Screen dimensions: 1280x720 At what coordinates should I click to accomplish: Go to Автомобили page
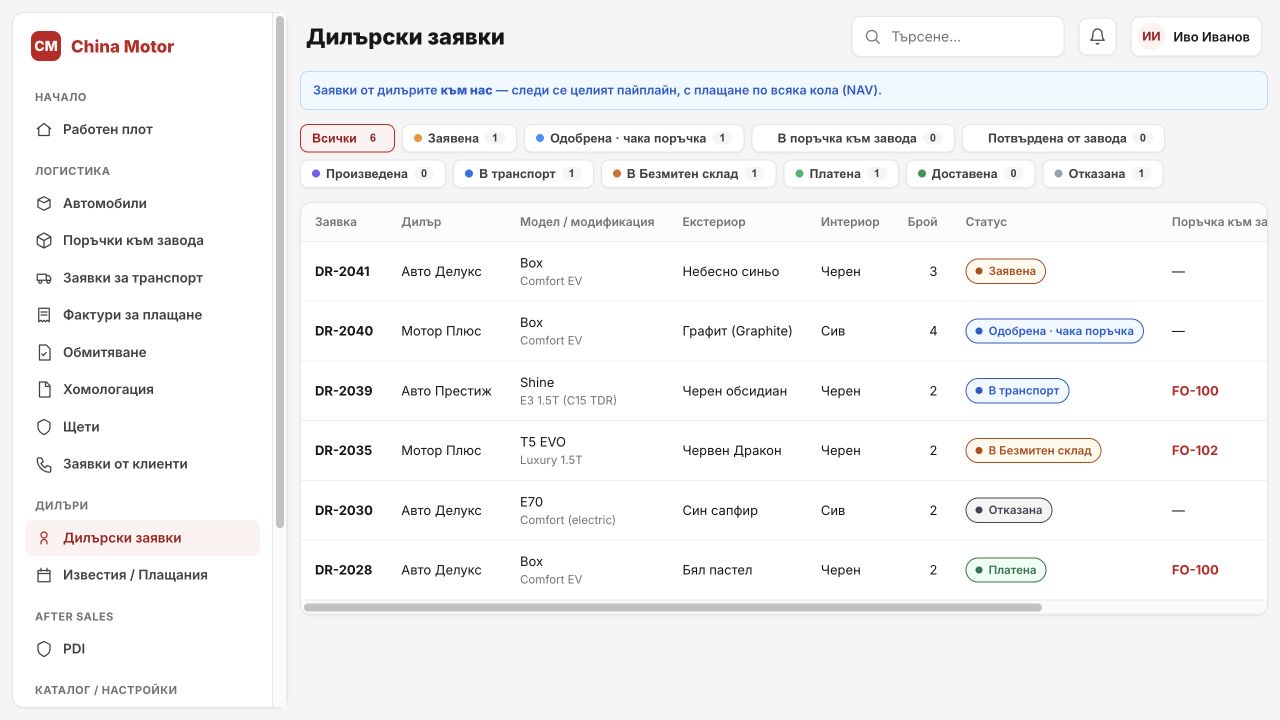pyautogui.click(x=142, y=203)
